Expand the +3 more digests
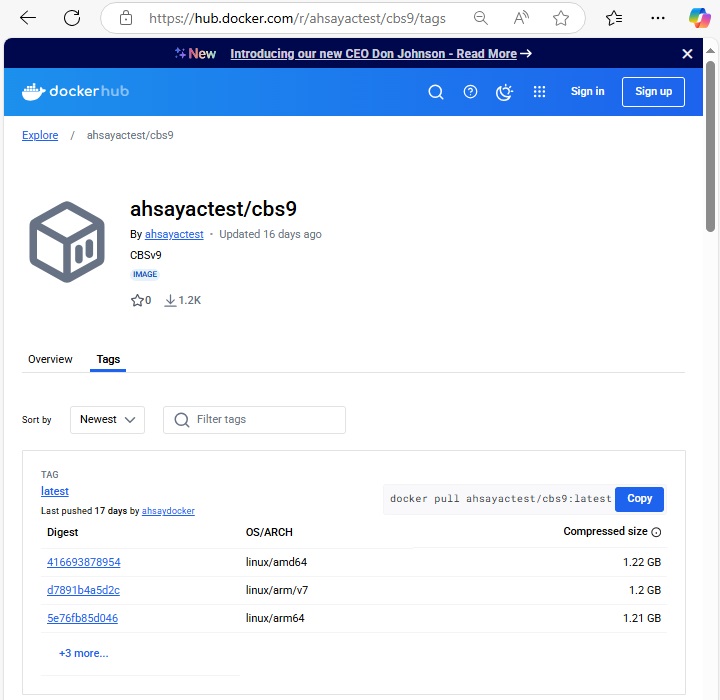 (84, 653)
